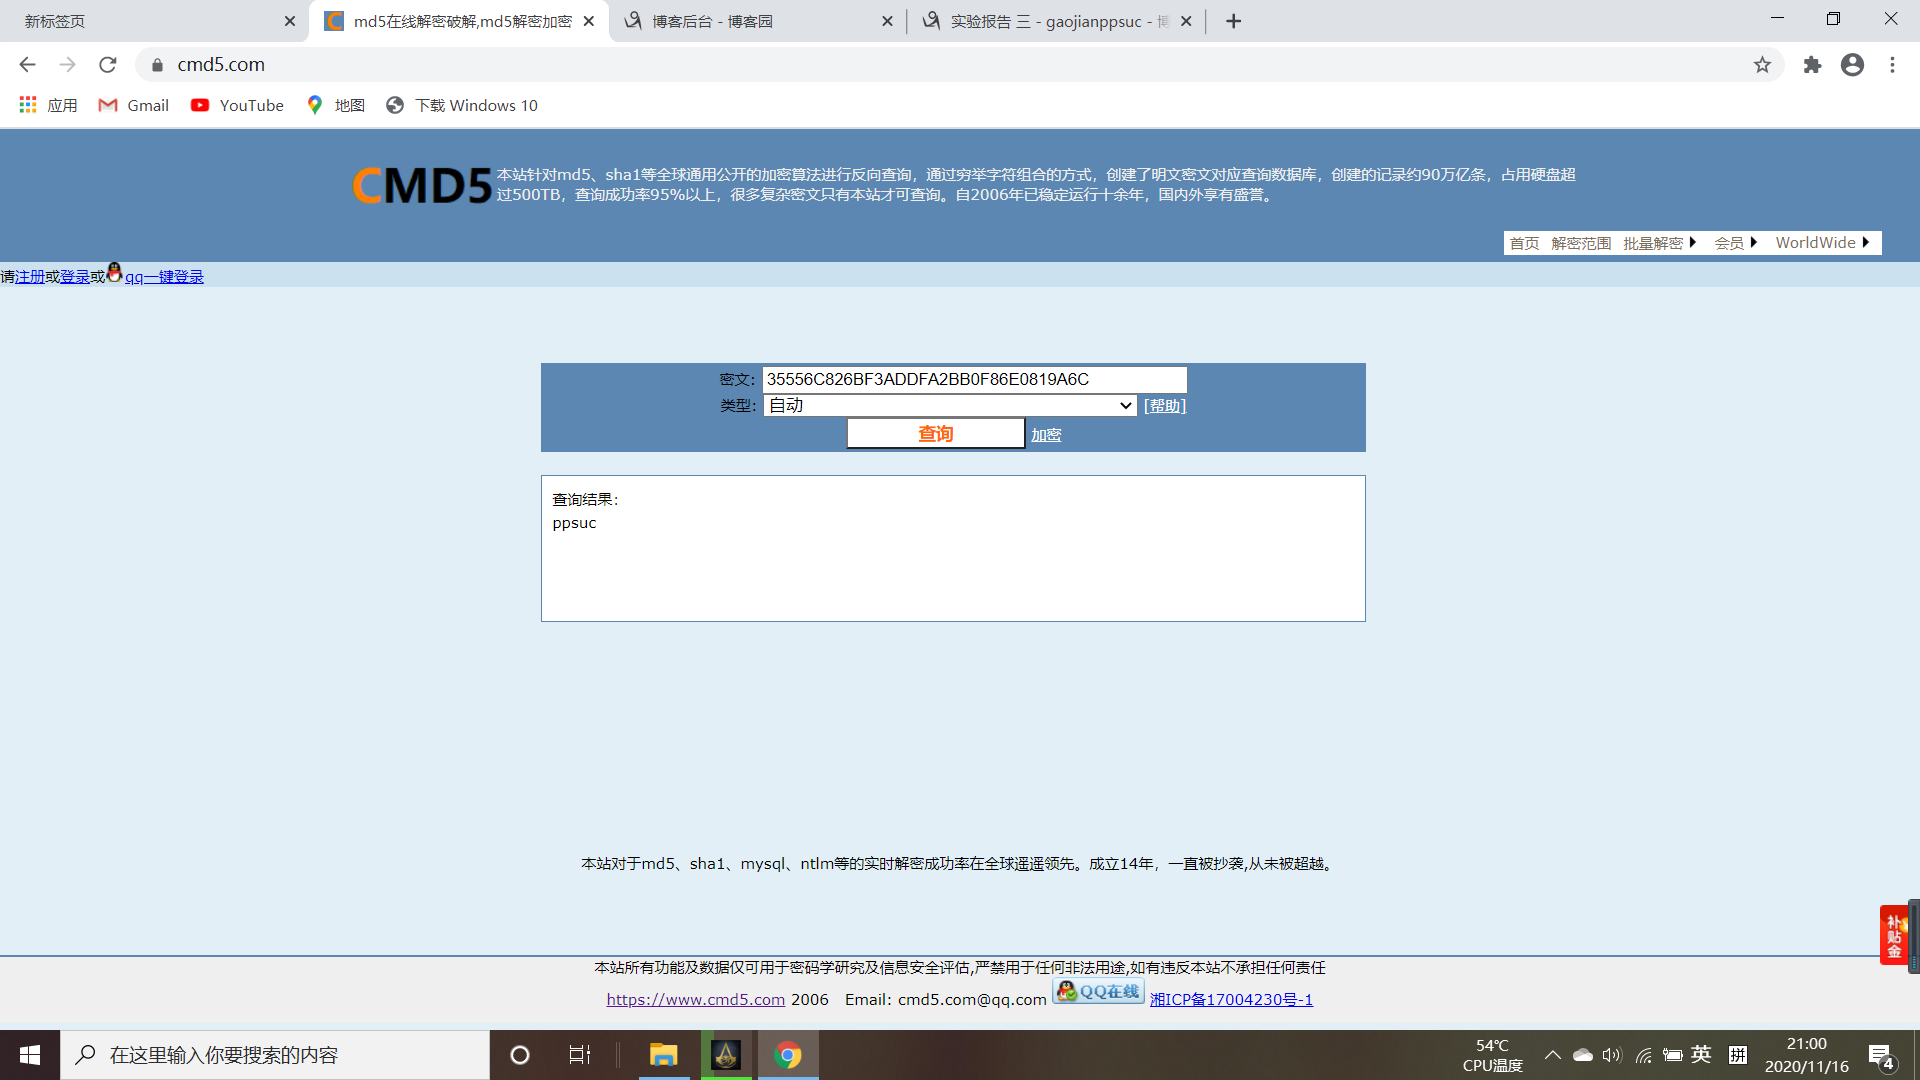The width and height of the screenshot is (1920, 1080).
Task: Click the encrypt link beside query
Action: pyautogui.click(x=1046, y=435)
